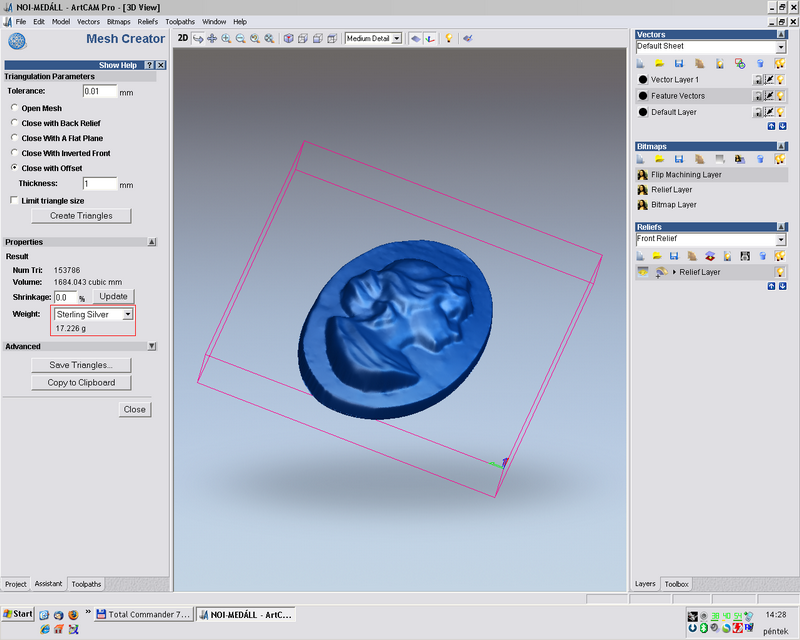Toggle visibility of Vector Layer 1
This screenshot has width=800, height=640.
pyautogui.click(x=782, y=80)
